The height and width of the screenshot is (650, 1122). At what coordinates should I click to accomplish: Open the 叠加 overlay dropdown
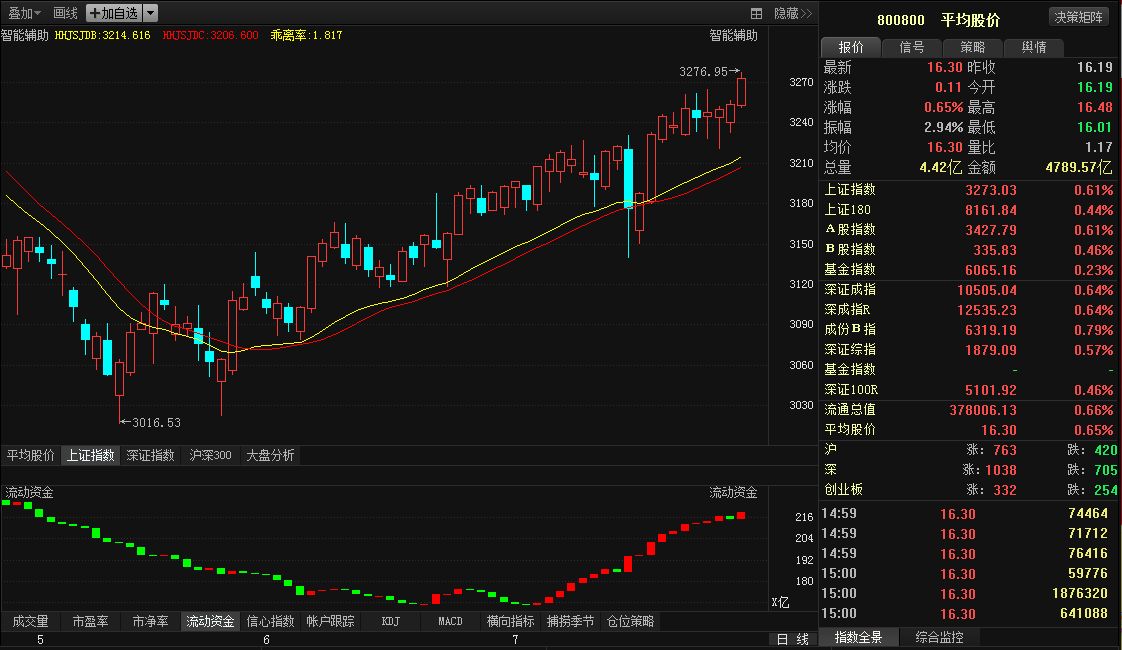24,13
